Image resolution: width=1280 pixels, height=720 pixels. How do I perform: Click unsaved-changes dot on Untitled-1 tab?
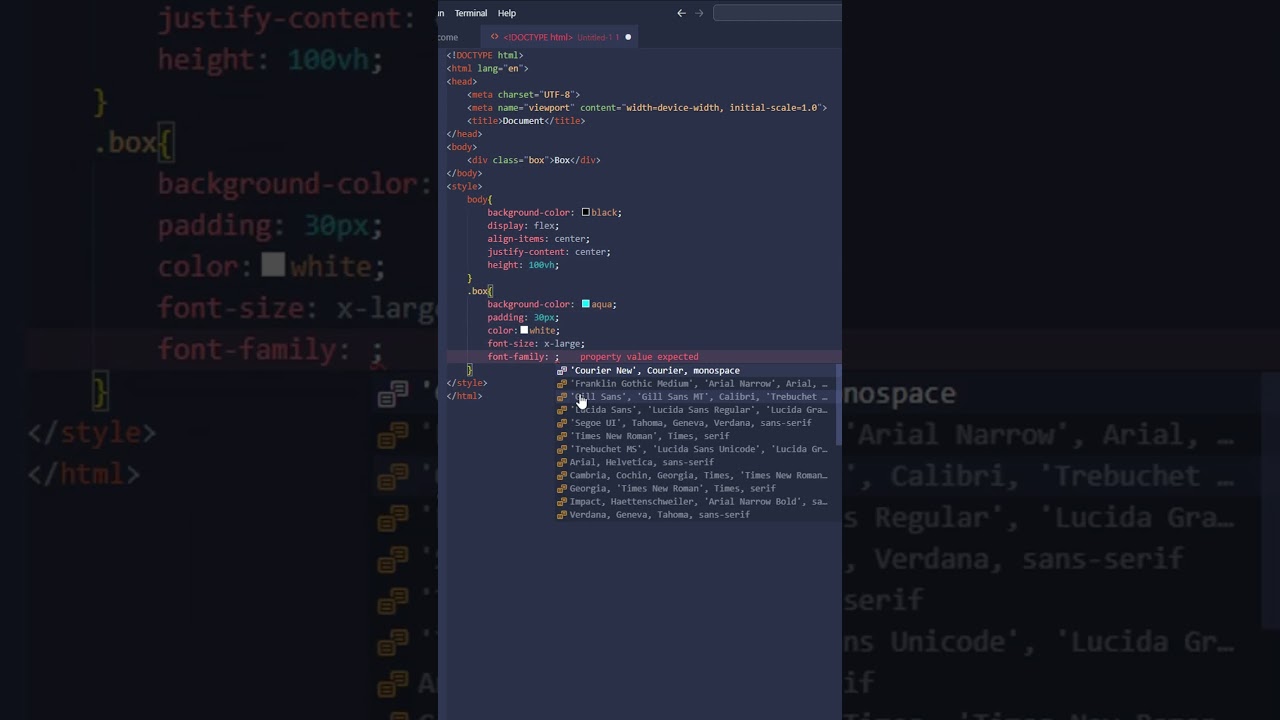tap(628, 37)
